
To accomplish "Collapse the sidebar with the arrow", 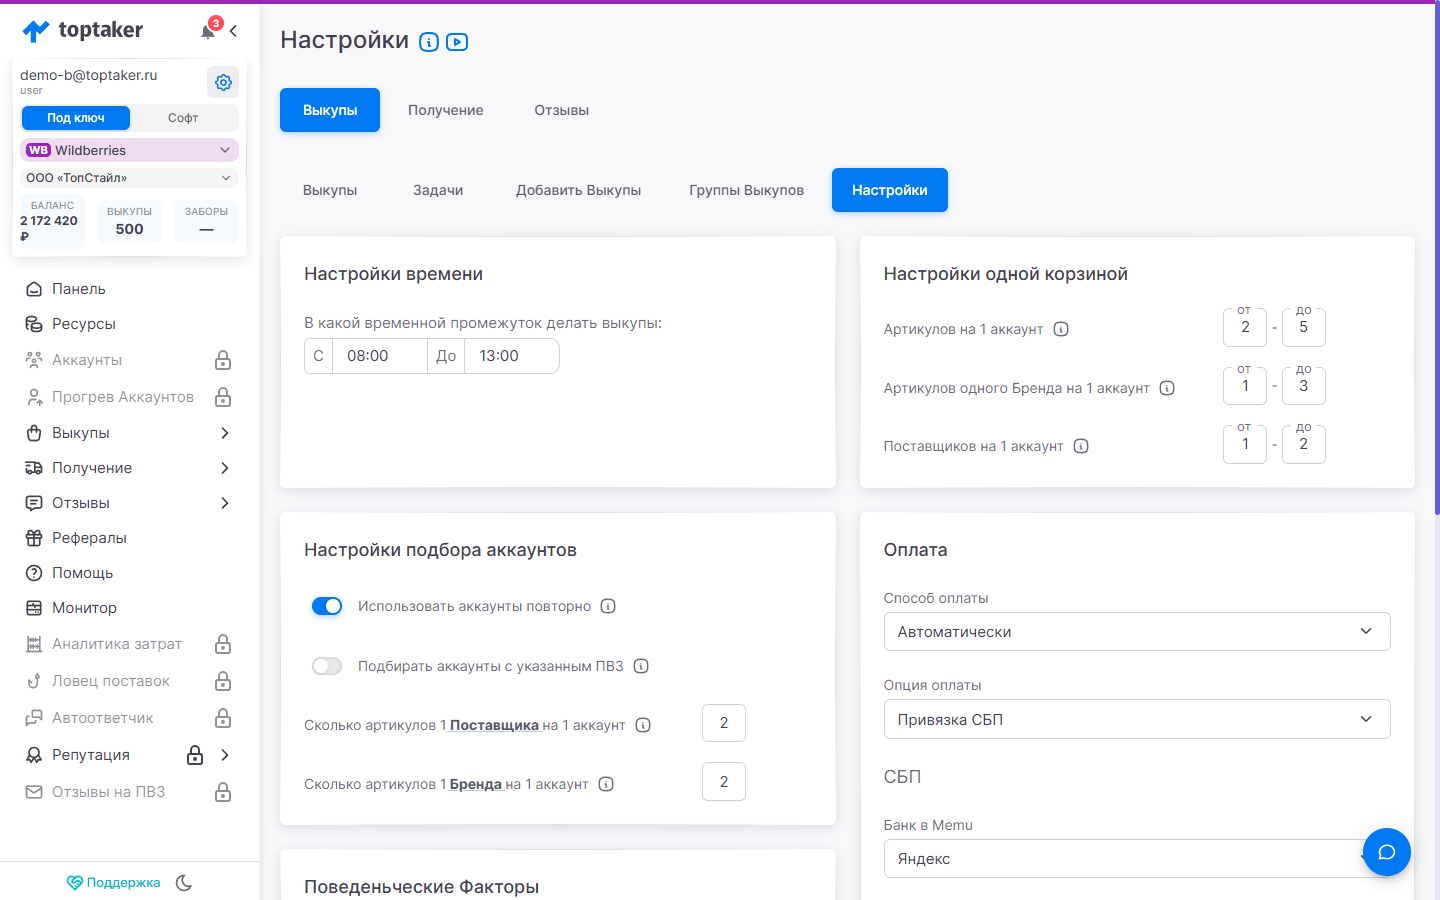I will click(233, 31).
